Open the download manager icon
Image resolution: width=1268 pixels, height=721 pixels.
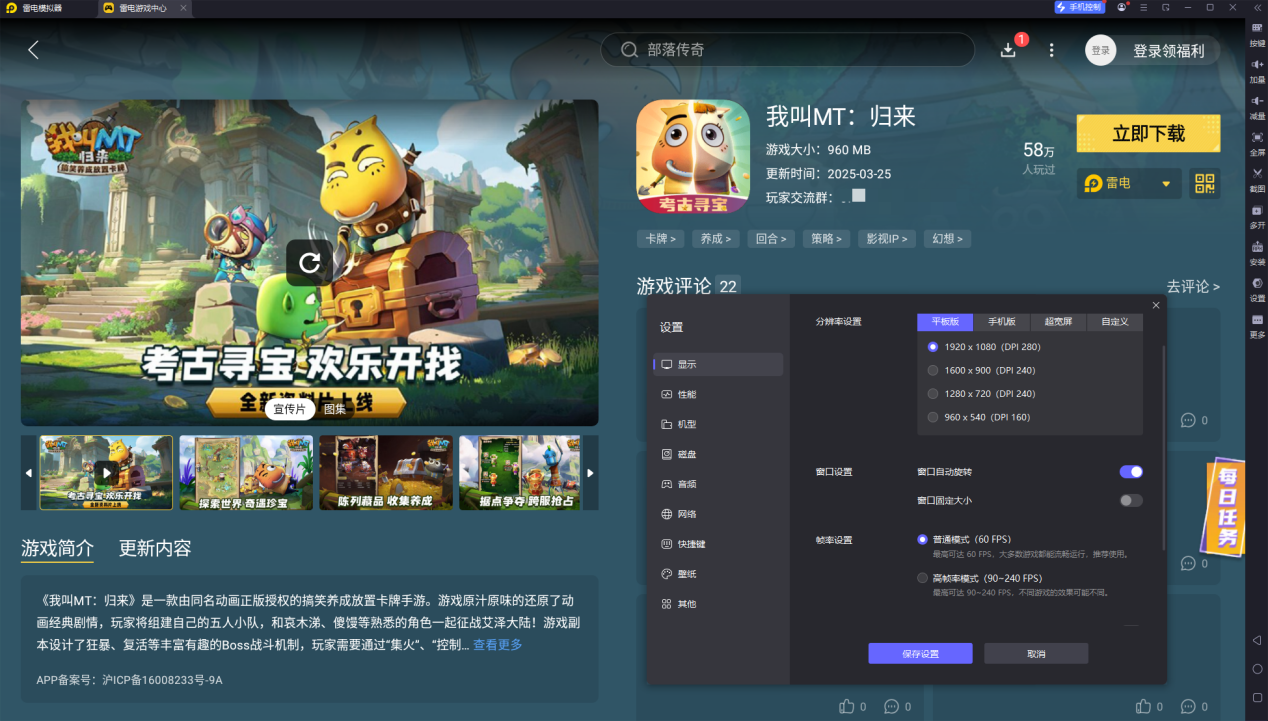(x=1008, y=50)
